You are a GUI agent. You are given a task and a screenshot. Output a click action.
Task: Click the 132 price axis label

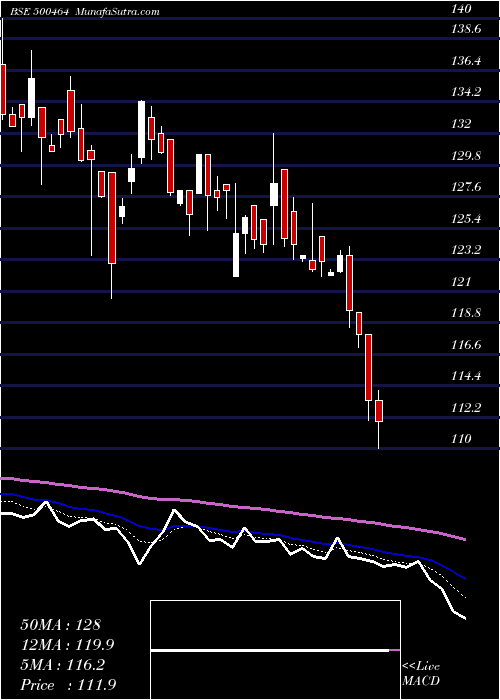coord(462,123)
